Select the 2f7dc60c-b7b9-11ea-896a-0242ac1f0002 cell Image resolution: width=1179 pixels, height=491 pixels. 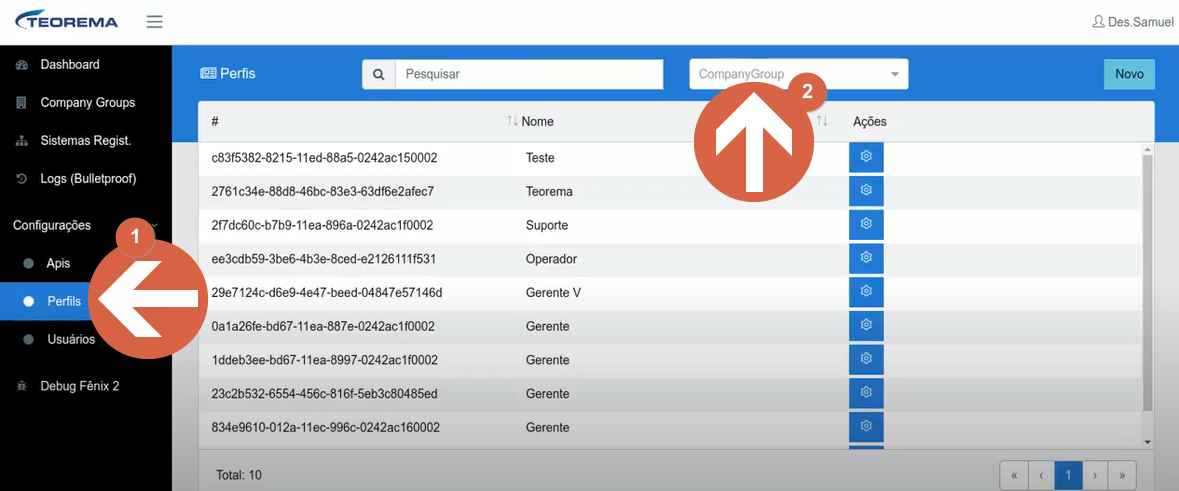323,226
